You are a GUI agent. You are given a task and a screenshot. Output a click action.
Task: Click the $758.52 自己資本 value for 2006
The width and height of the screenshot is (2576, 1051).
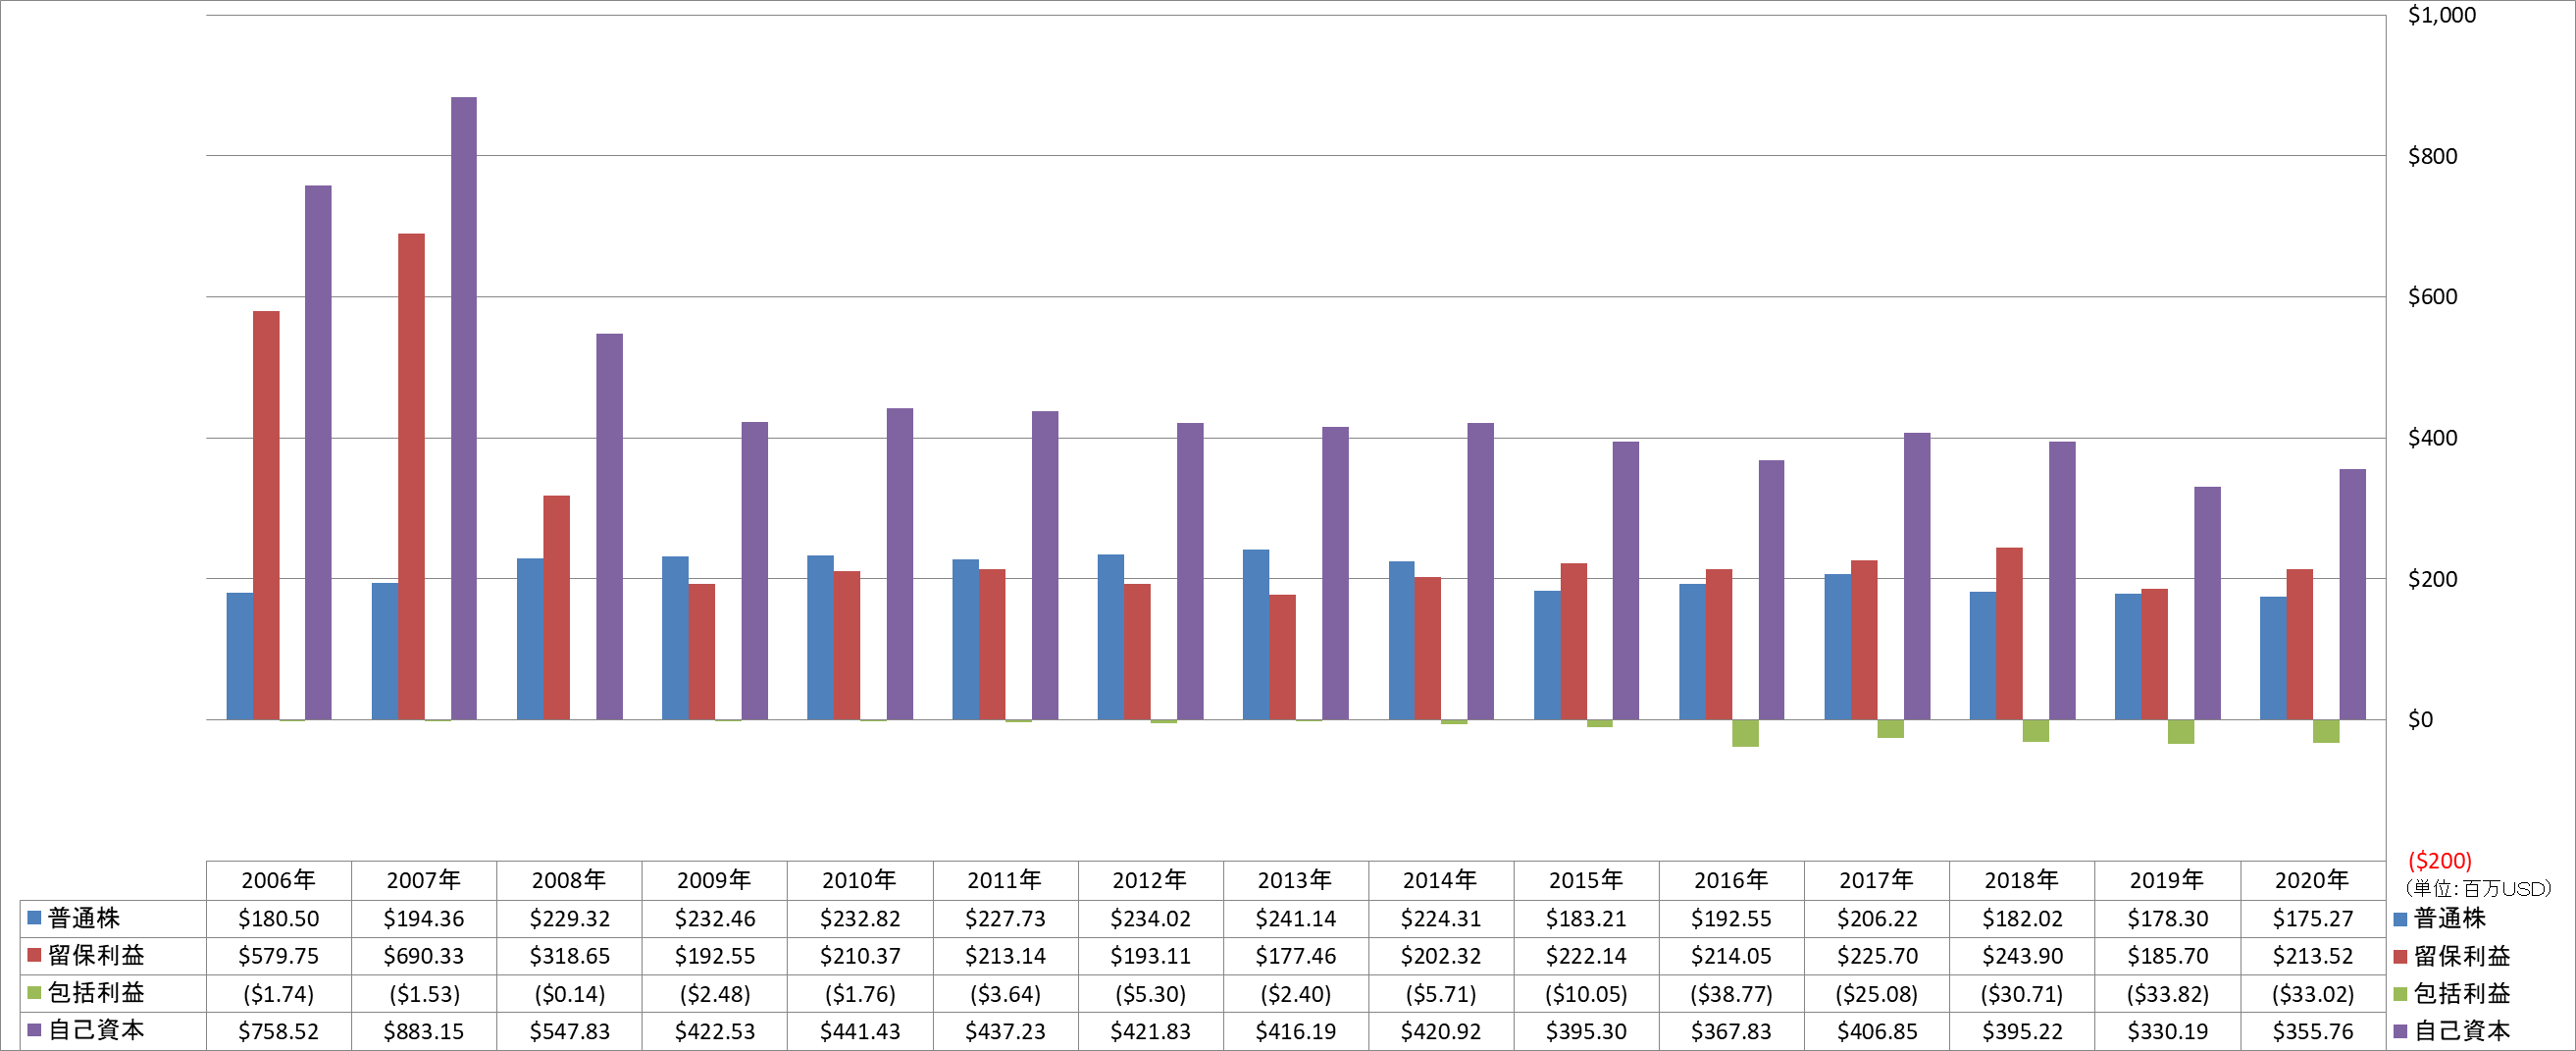[x=278, y=1031]
